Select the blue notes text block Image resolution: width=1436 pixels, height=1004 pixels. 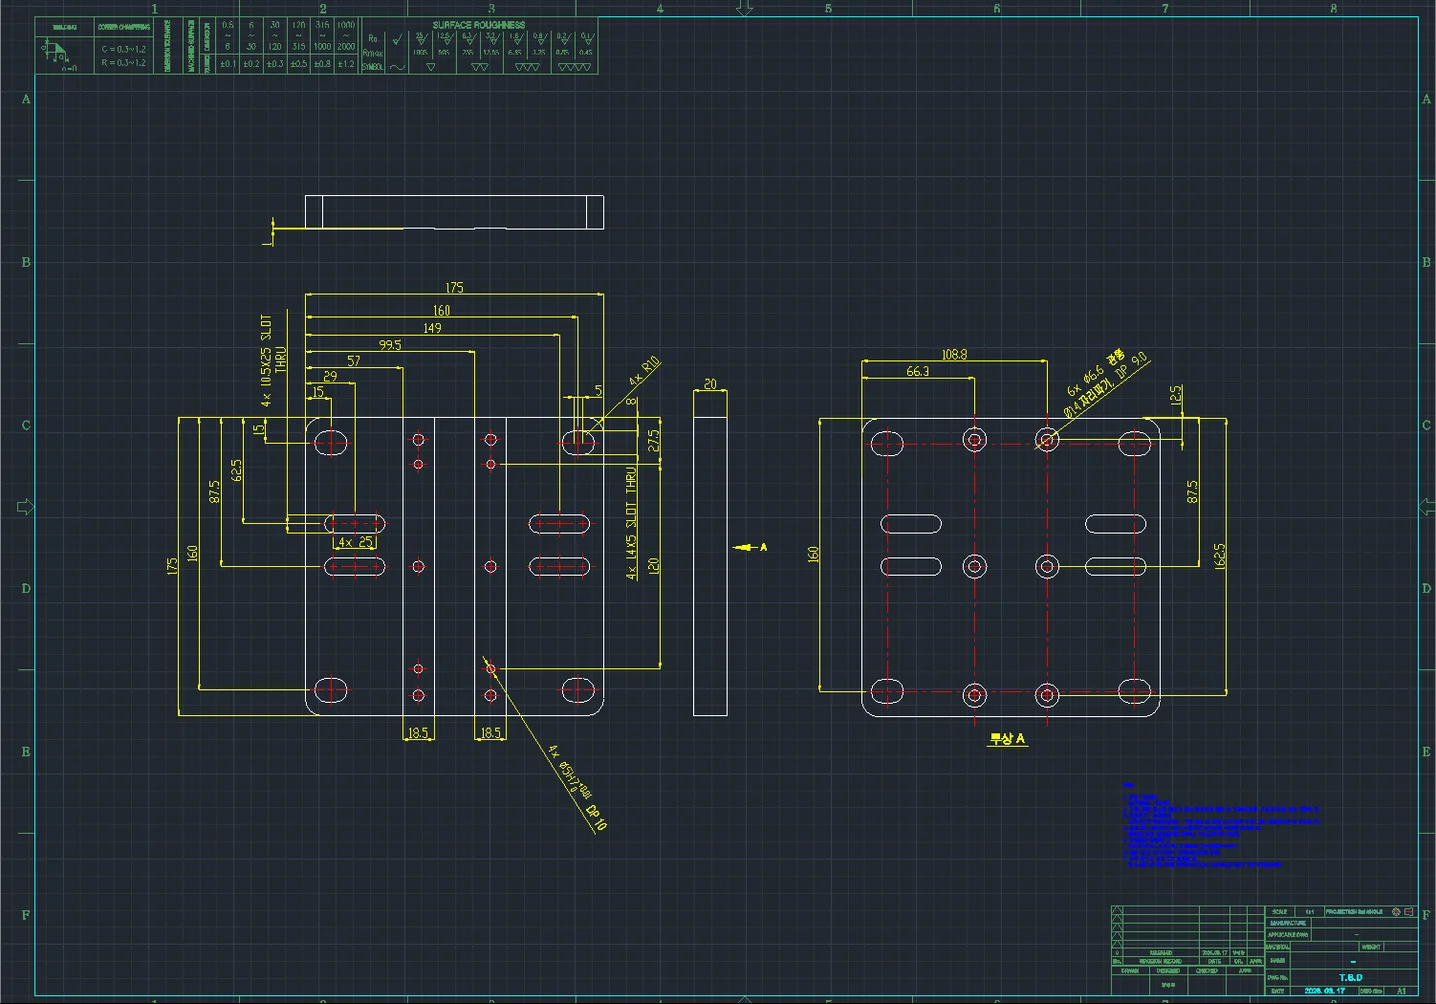click(x=1220, y=826)
